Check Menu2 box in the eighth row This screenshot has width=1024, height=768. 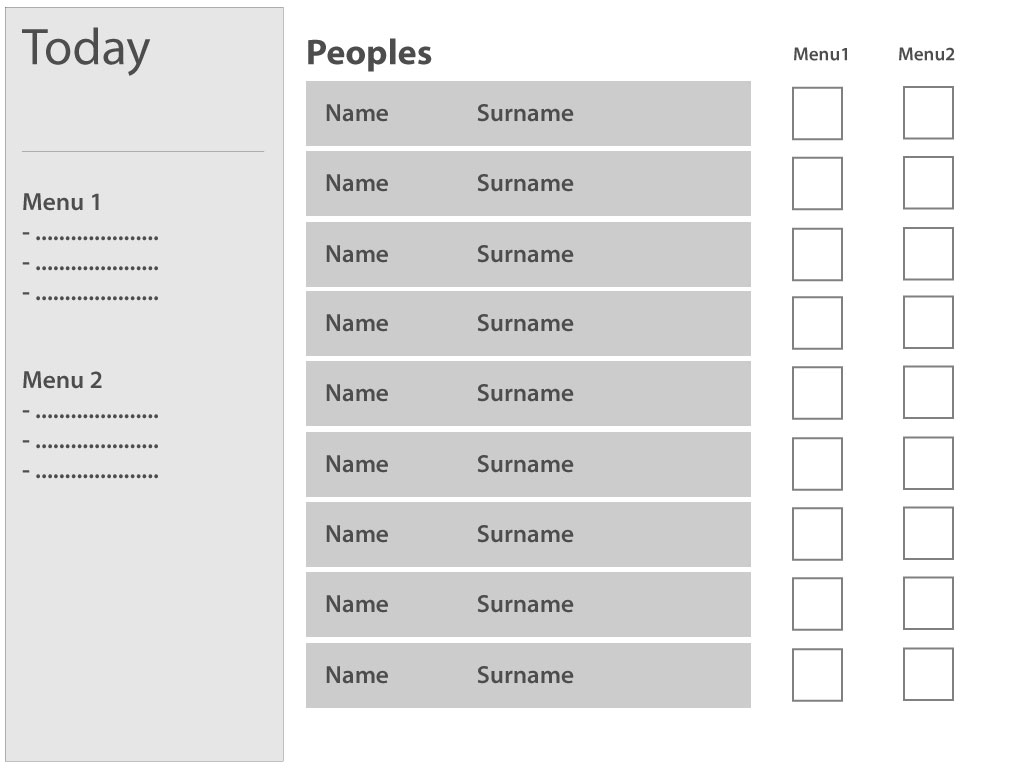pyautogui.click(x=928, y=603)
